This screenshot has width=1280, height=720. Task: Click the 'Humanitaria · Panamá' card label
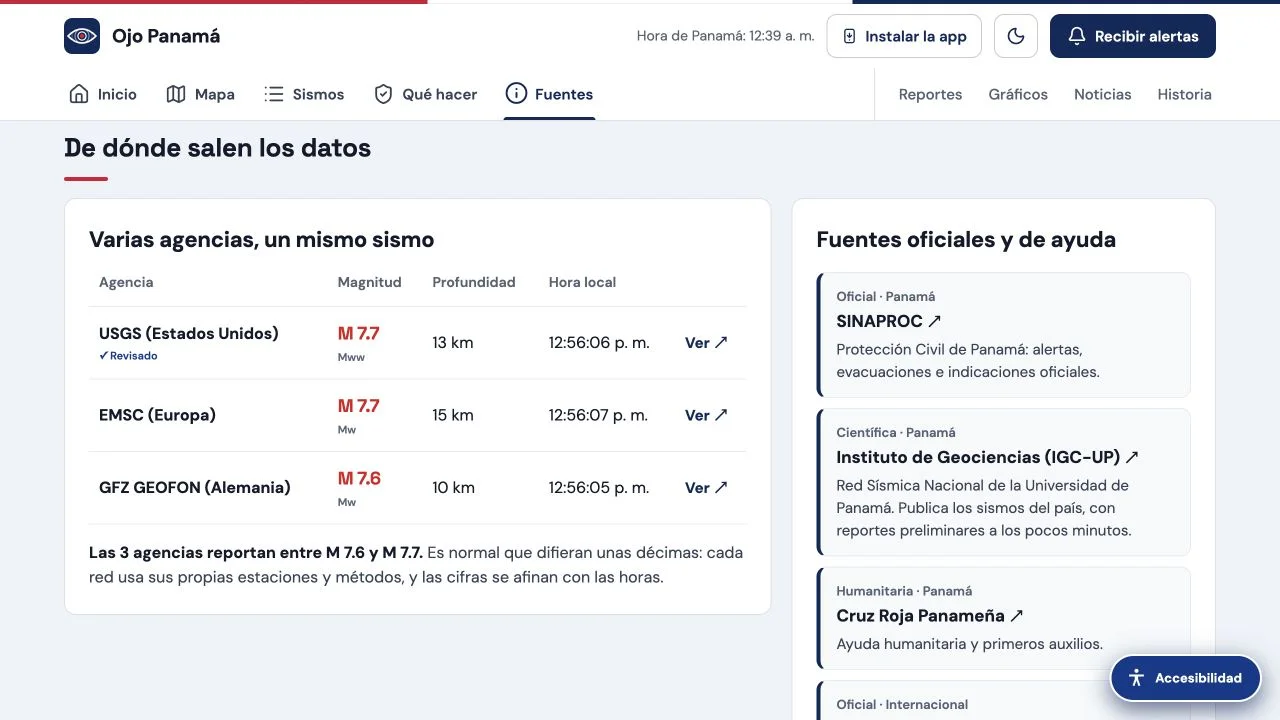tap(904, 591)
